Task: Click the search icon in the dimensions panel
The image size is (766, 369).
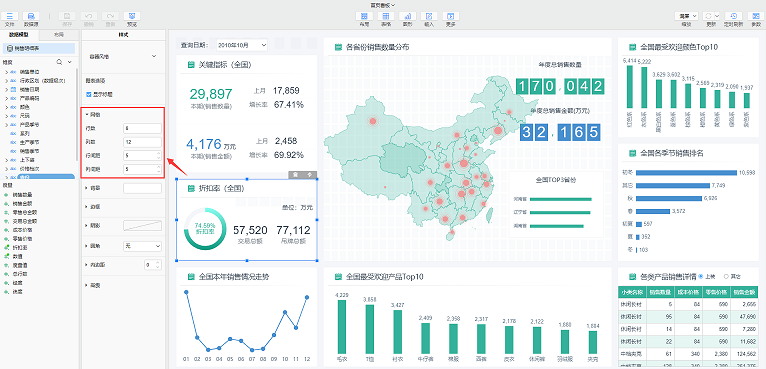Action: pos(60,62)
